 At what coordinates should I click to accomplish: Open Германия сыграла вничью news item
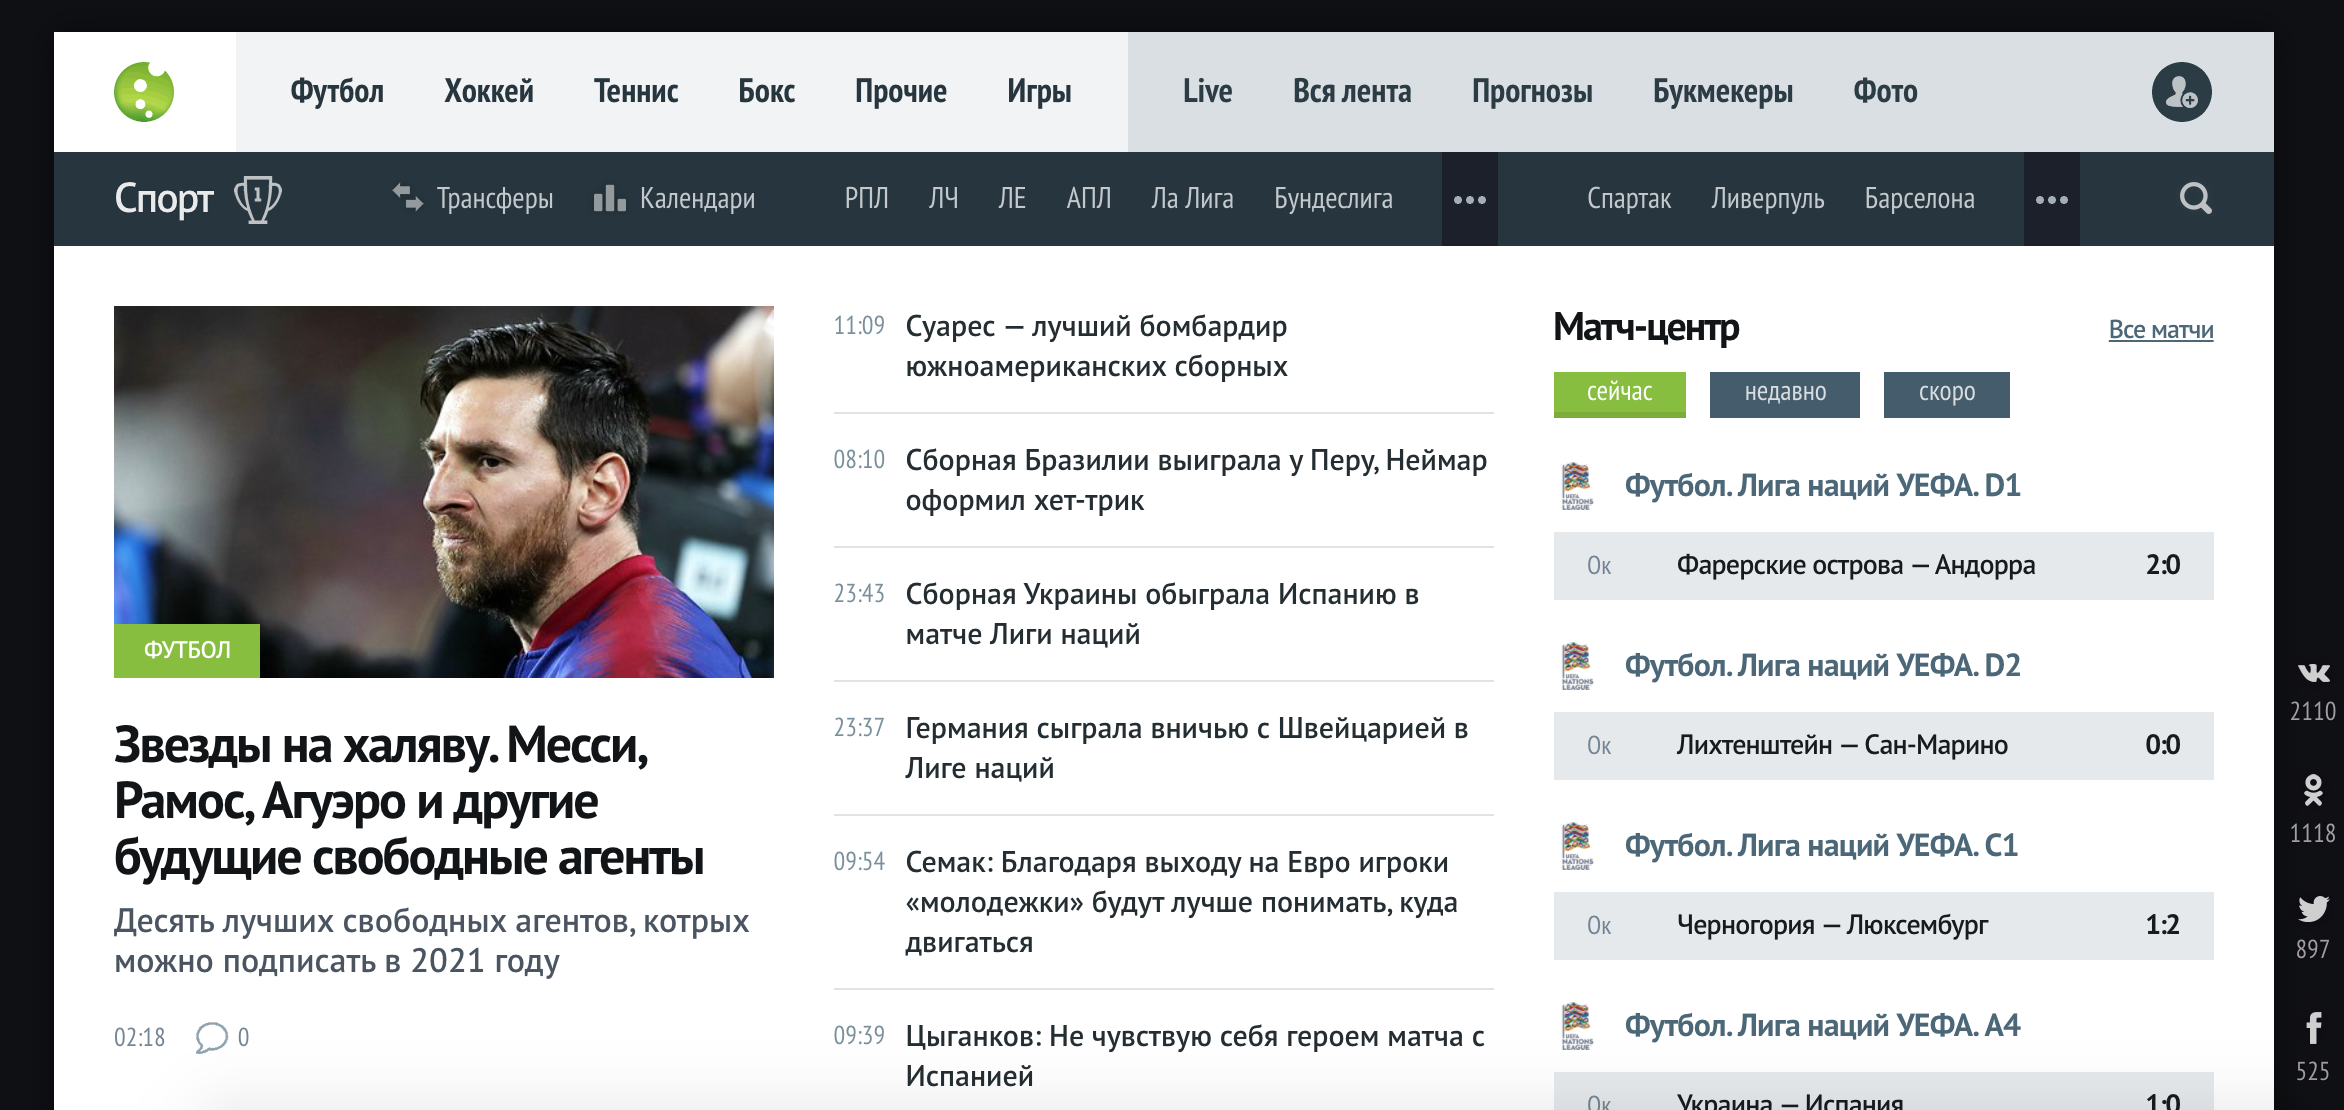1186,748
